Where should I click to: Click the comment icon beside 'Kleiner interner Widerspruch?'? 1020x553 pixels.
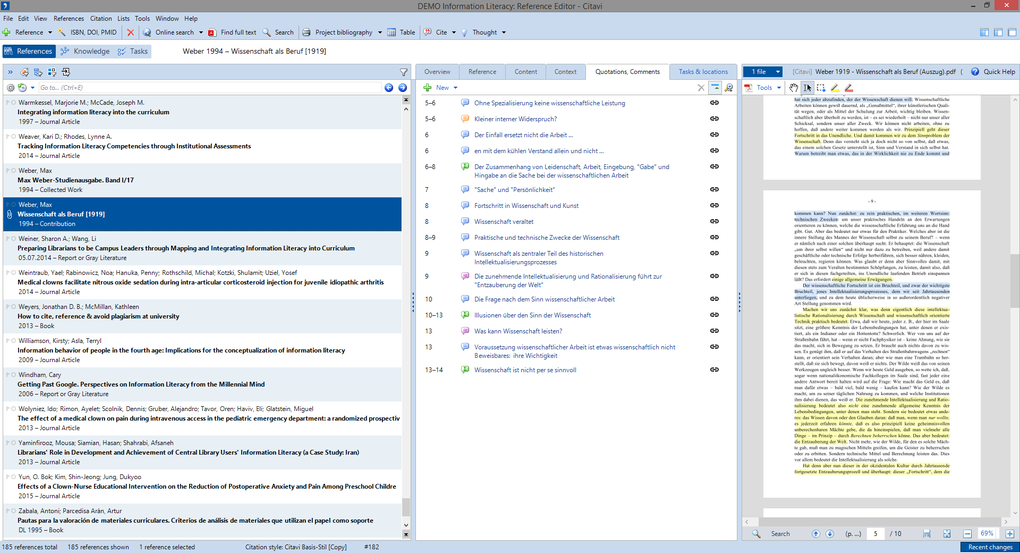465,119
